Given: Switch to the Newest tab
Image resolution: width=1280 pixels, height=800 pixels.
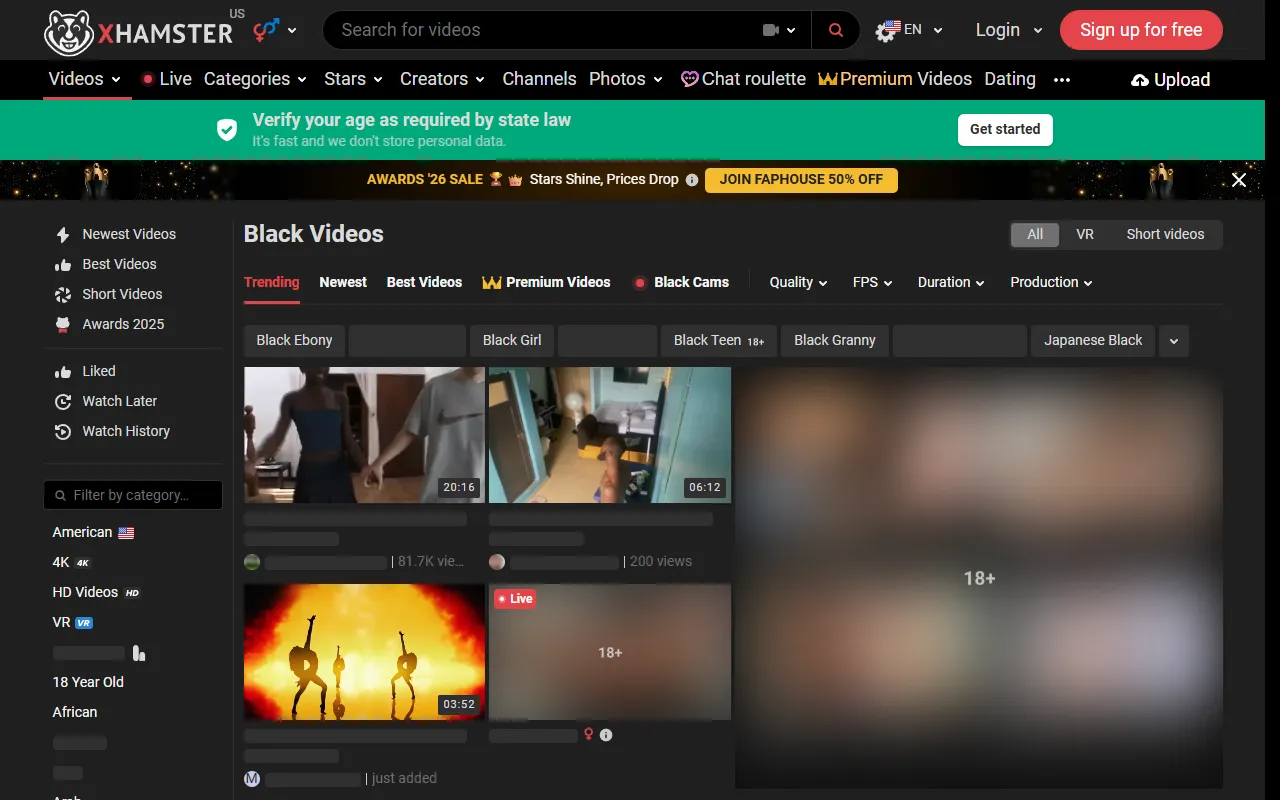Looking at the screenshot, I should pos(343,282).
